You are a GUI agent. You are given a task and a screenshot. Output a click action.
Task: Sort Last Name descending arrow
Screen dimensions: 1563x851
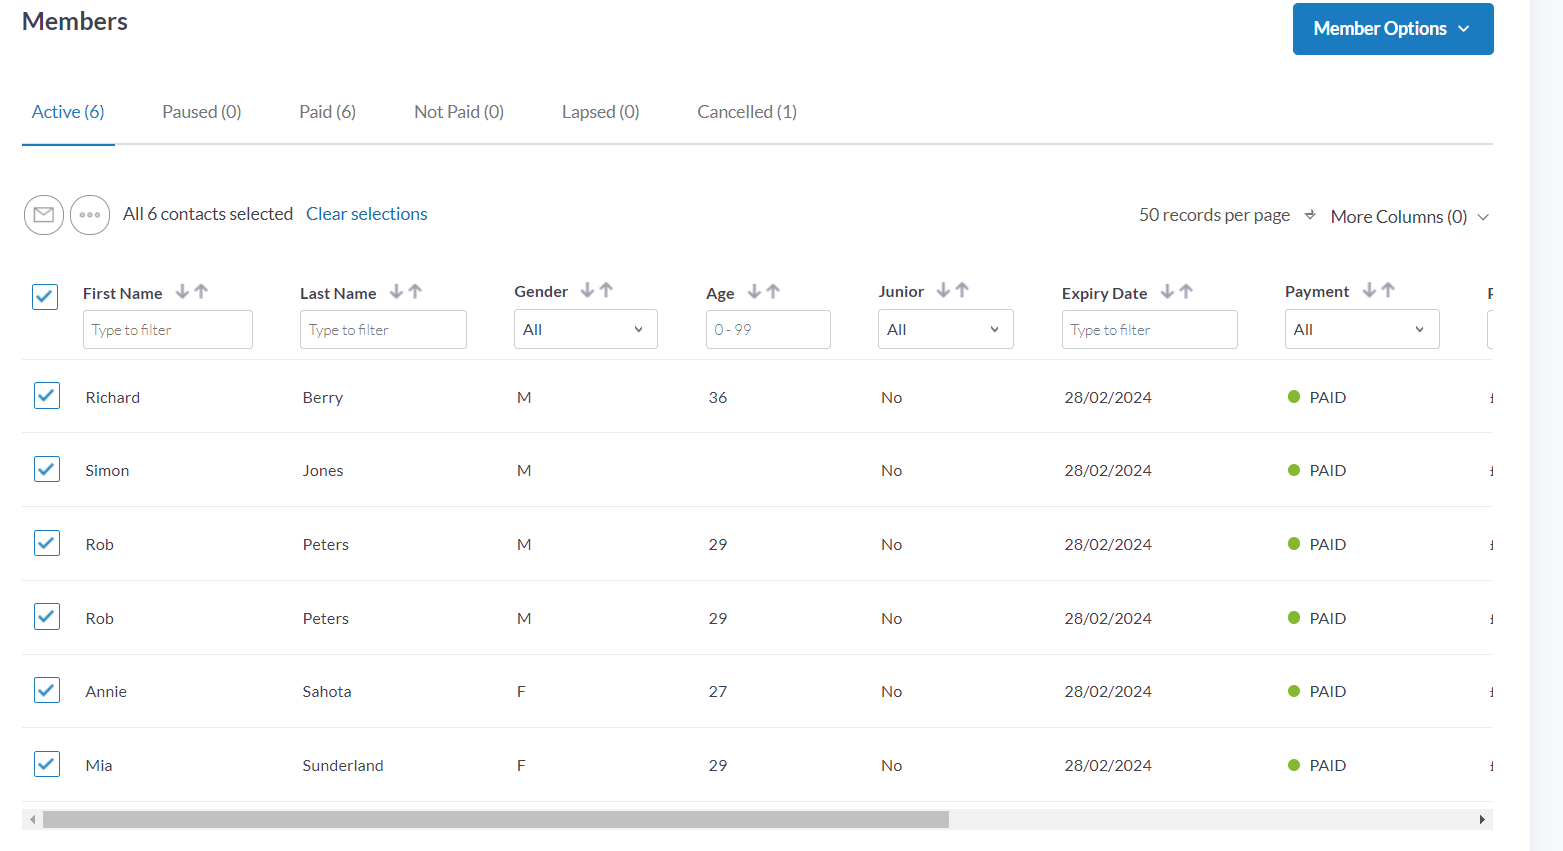coord(396,292)
